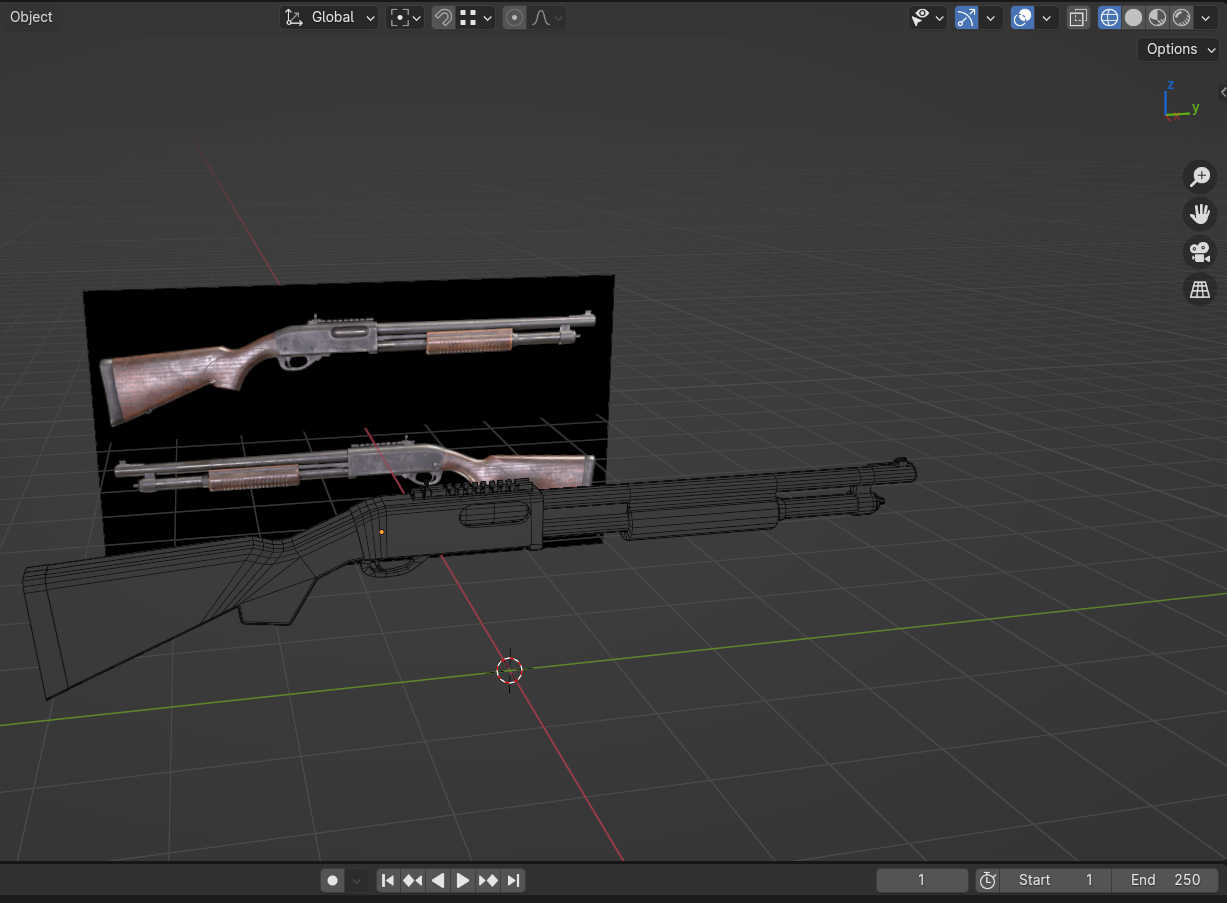
Task: Open the Global transform orientation dropdown
Action: click(x=330, y=17)
